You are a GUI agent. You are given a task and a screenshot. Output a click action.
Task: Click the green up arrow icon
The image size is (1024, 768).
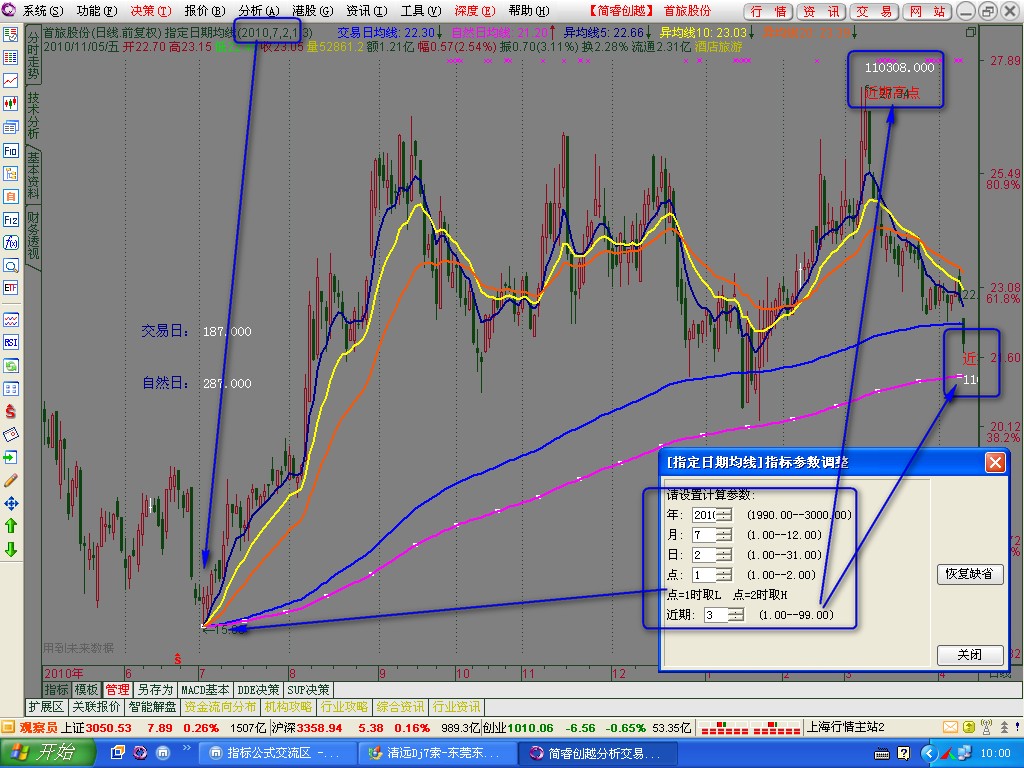coord(10,526)
